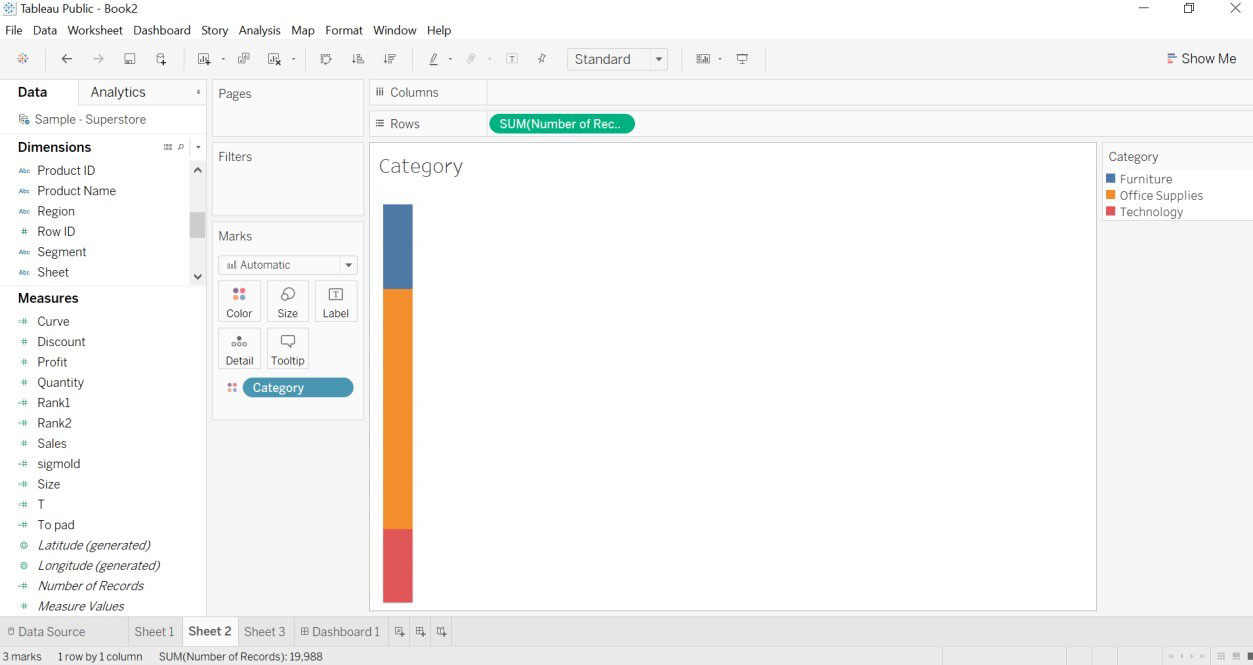Open the Dimensions pane menu arrow
This screenshot has height=665, width=1253.
tap(198, 147)
